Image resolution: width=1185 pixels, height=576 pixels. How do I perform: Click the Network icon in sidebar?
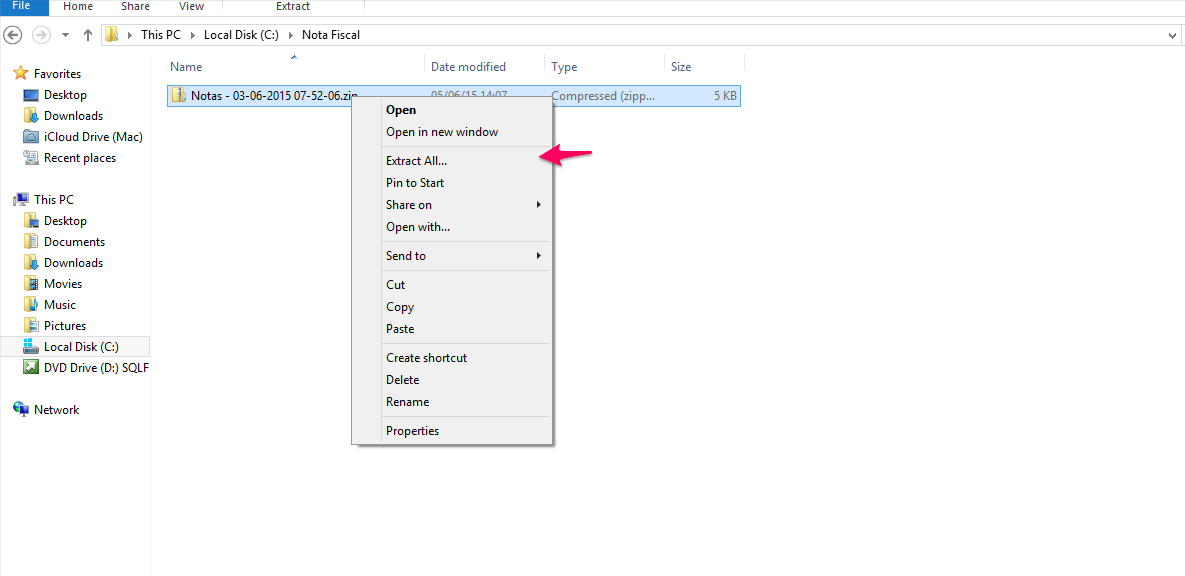(21, 409)
